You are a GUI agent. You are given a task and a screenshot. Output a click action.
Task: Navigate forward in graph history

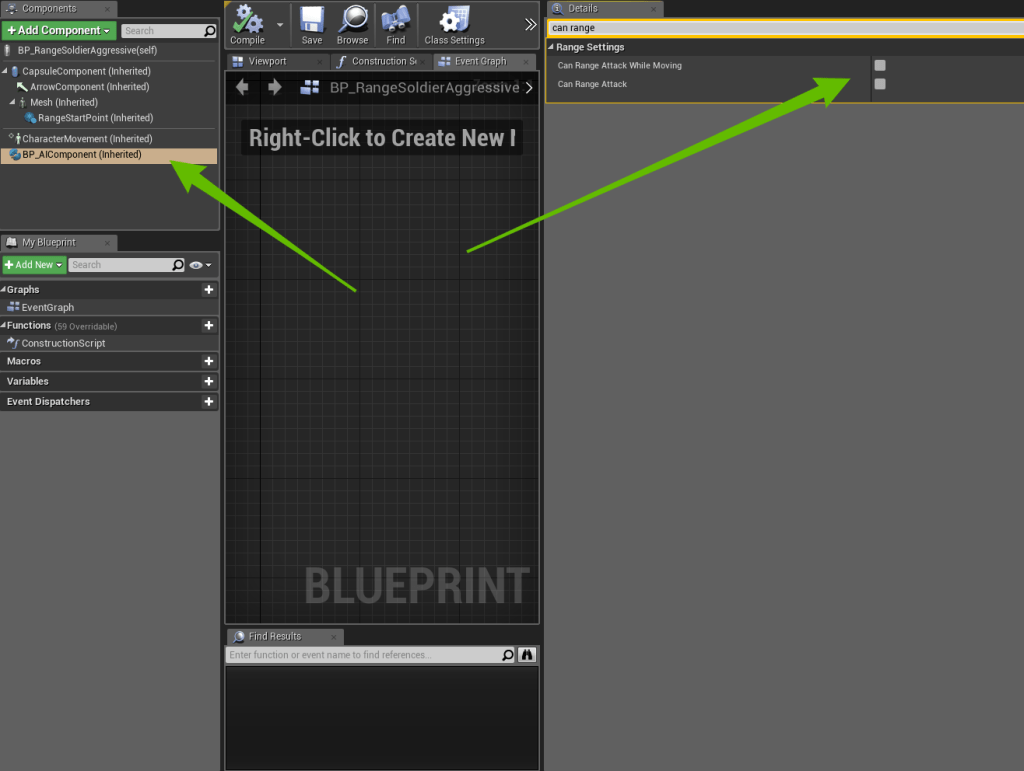point(275,87)
